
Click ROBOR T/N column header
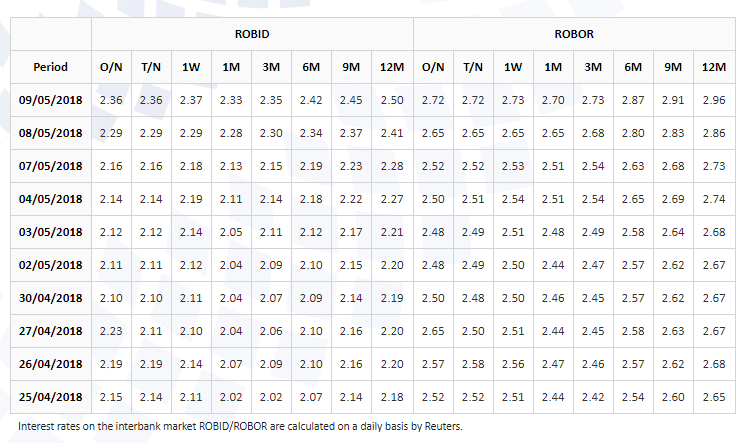click(x=473, y=67)
